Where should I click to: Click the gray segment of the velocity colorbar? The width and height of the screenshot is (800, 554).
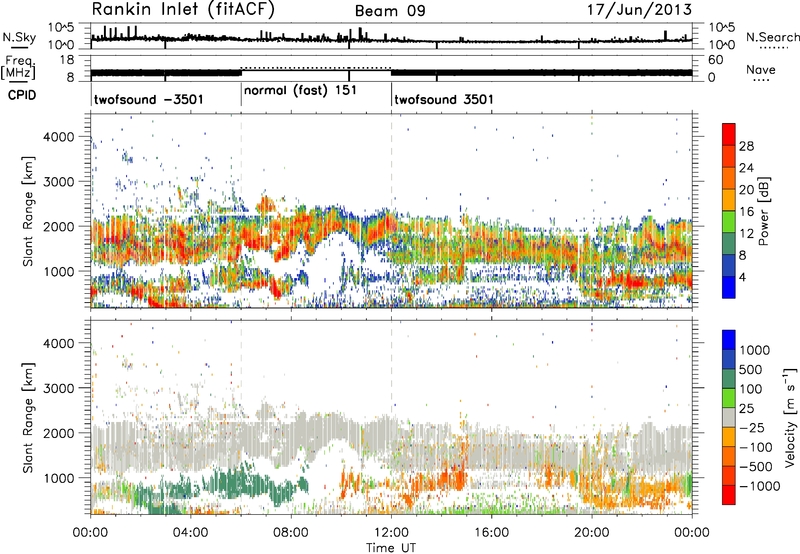(x=729, y=417)
